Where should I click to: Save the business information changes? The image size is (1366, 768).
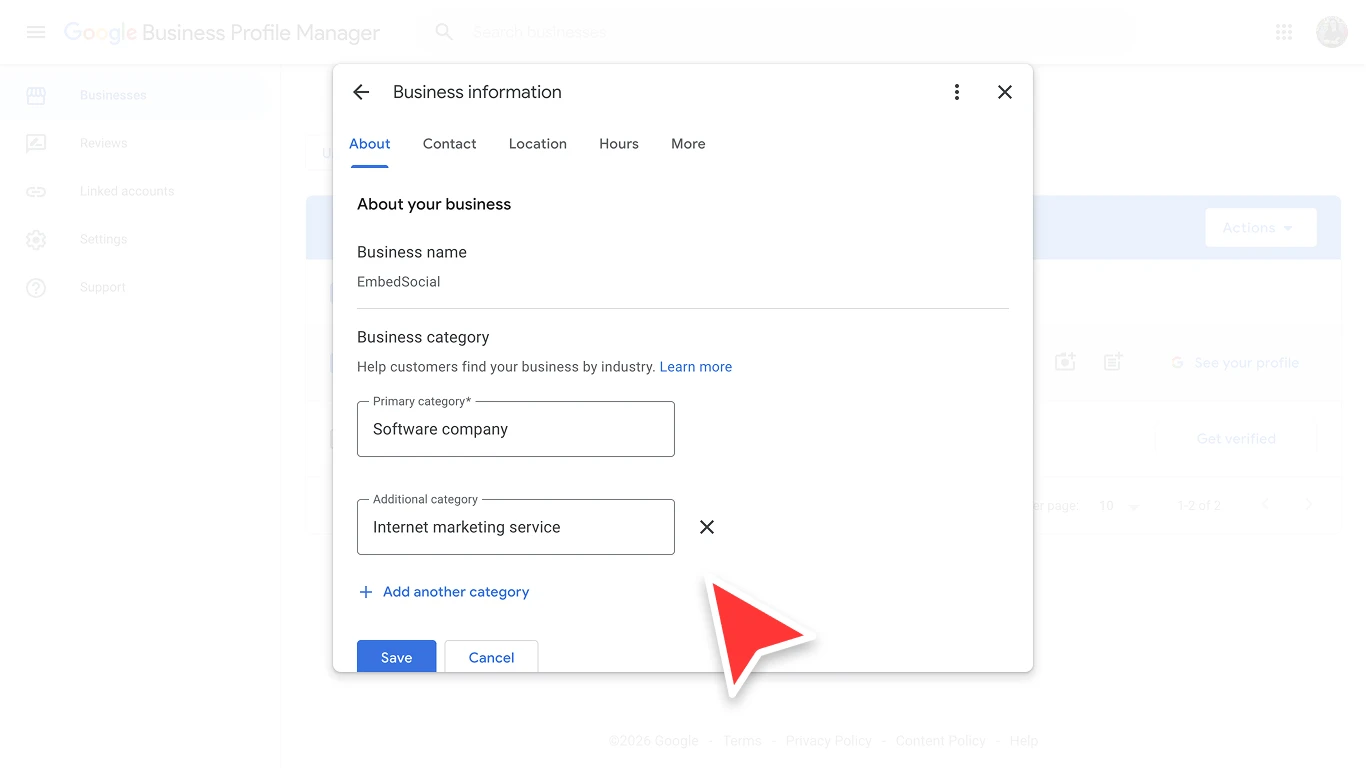[396, 657]
